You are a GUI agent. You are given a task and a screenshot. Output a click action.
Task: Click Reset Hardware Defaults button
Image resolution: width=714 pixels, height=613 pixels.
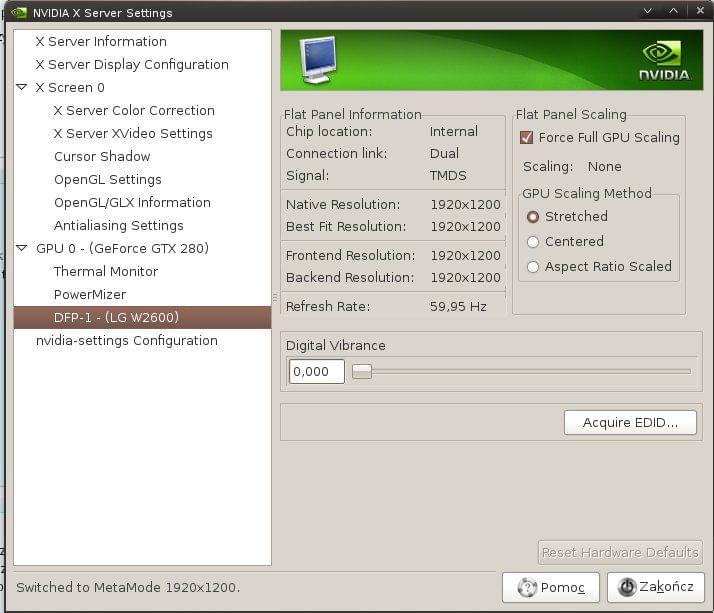620,553
